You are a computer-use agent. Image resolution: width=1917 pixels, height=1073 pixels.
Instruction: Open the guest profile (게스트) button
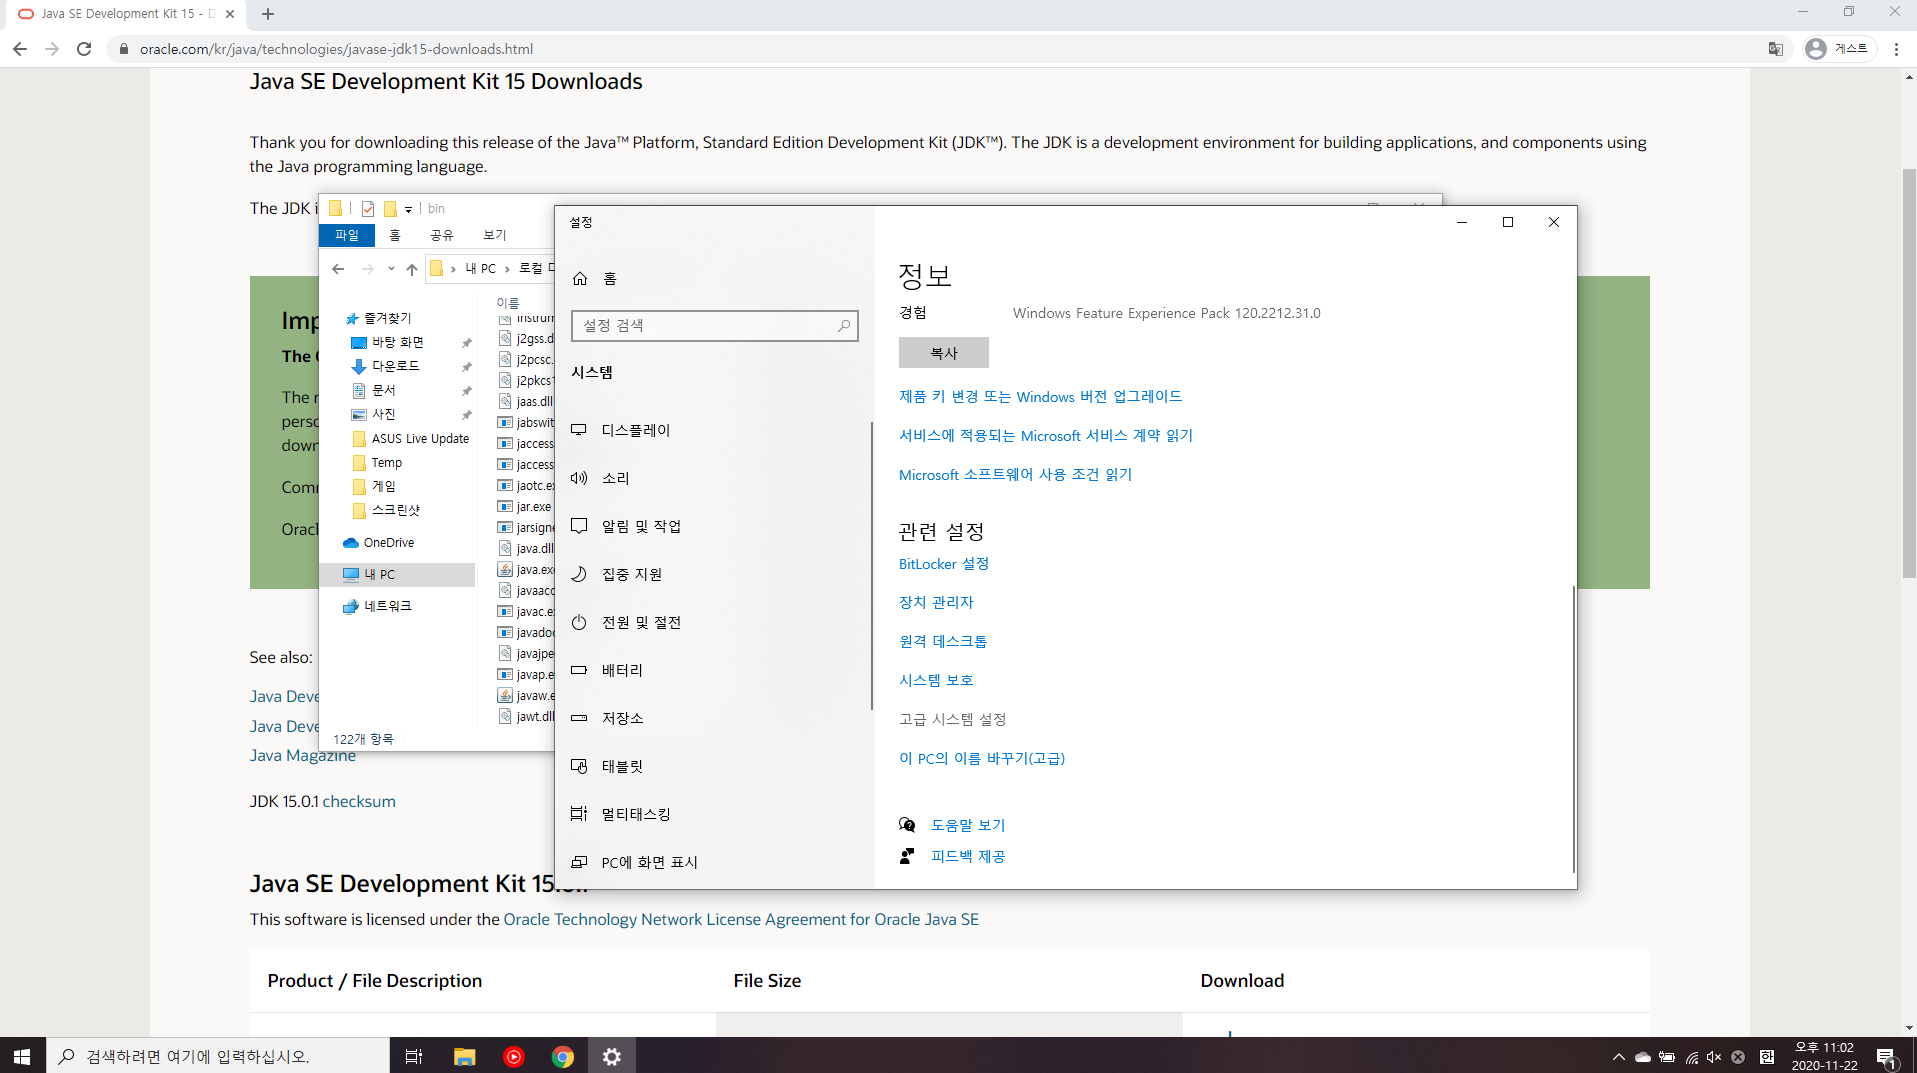pos(1838,49)
